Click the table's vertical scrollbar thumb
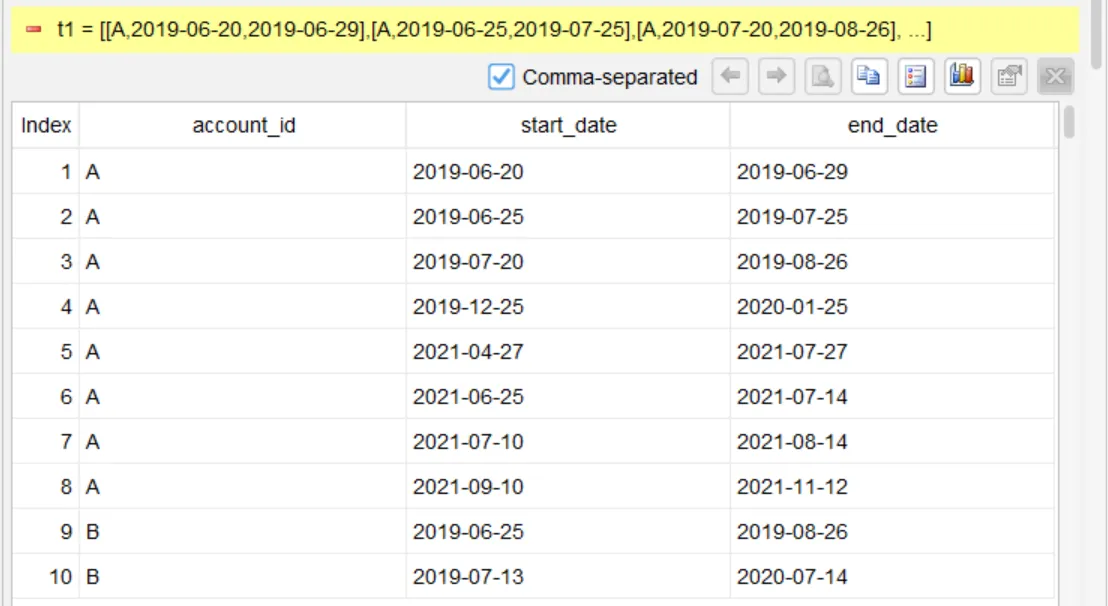The image size is (1108, 606). [x=1068, y=122]
